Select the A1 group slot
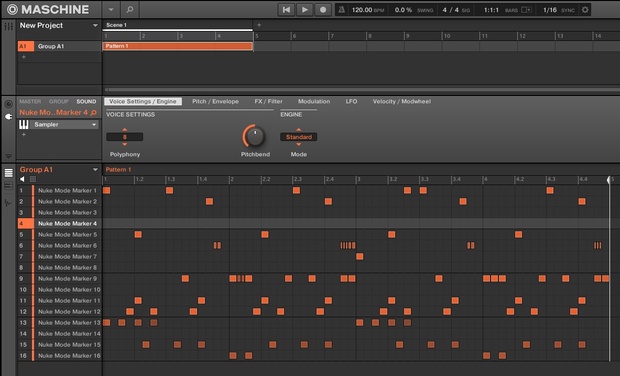Image resolution: width=620 pixels, height=376 pixels. click(x=26, y=46)
